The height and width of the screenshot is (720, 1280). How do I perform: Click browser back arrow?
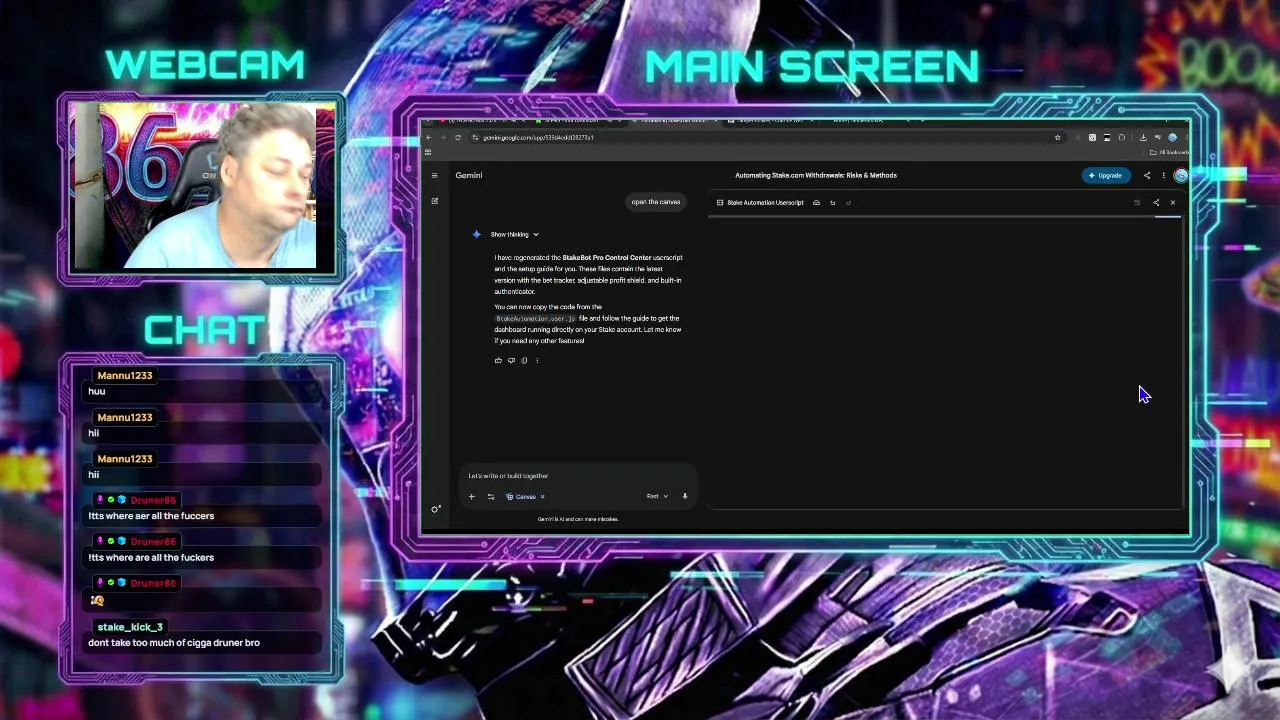click(x=428, y=137)
